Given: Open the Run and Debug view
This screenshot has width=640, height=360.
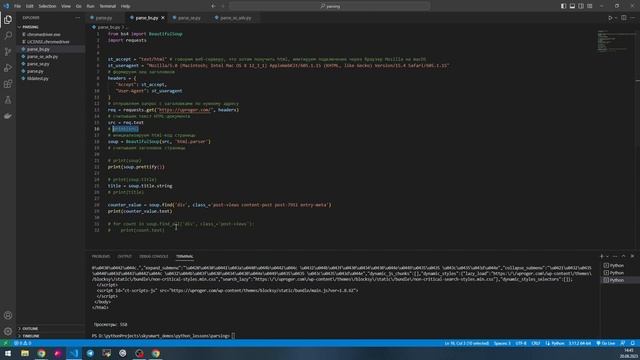Looking at the screenshot, I should pos(8,68).
